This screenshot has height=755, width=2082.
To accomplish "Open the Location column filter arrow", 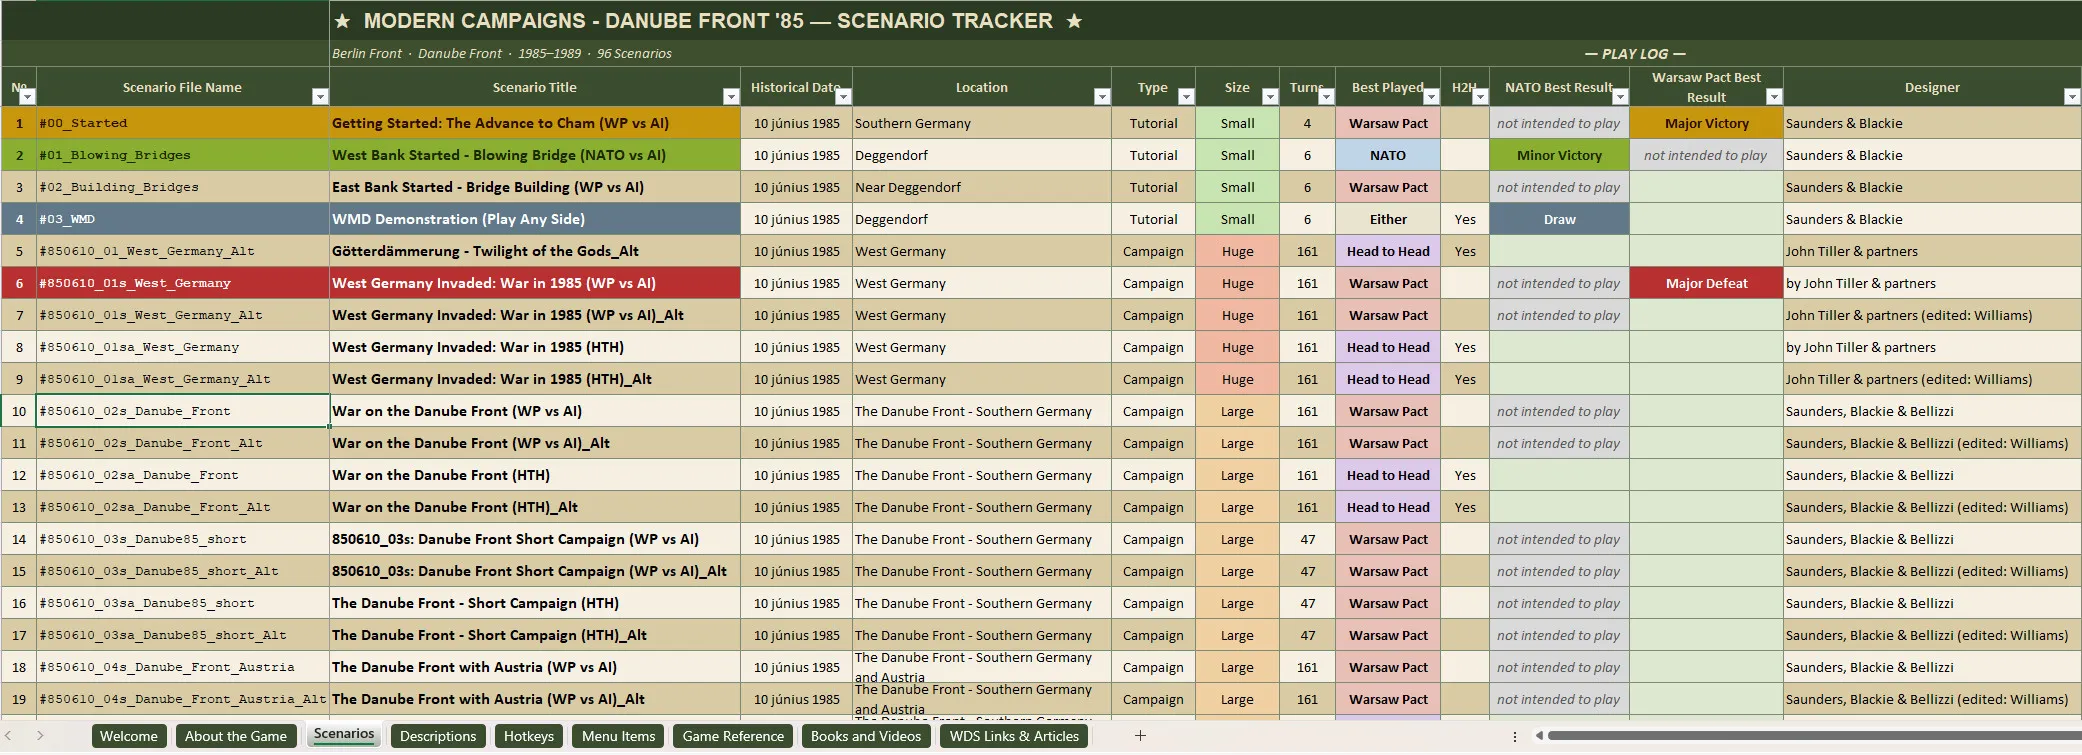I will click(x=1102, y=97).
